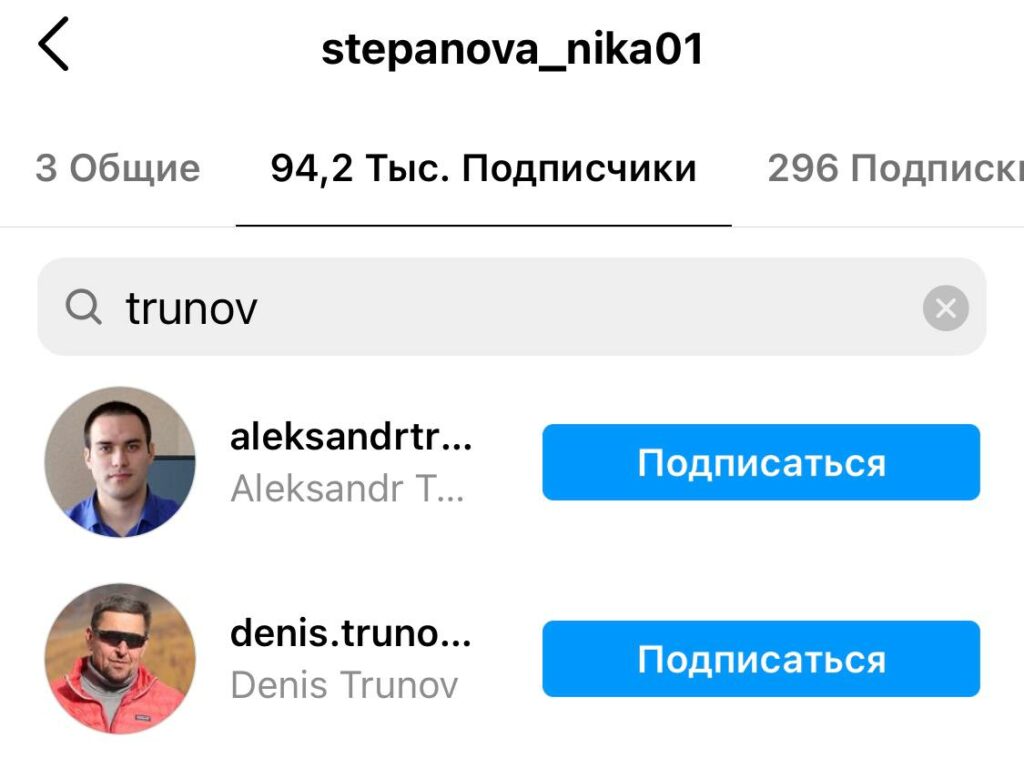1024x768 pixels.
Task: Follow denis.truno... with Подписаться button
Action: coord(761,659)
